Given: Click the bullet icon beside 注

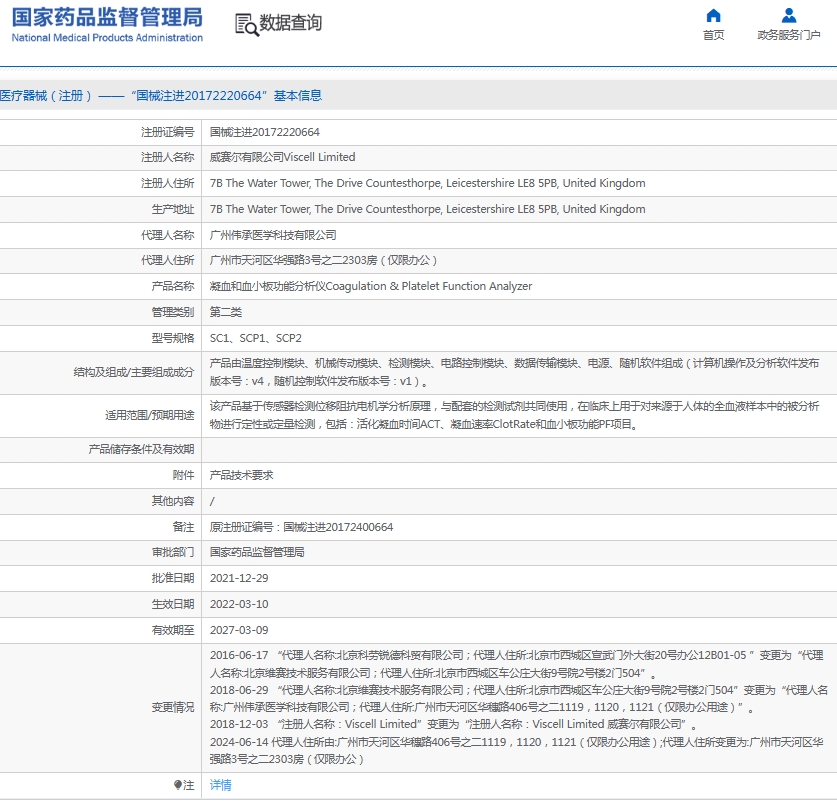Looking at the screenshot, I should point(178,785).
